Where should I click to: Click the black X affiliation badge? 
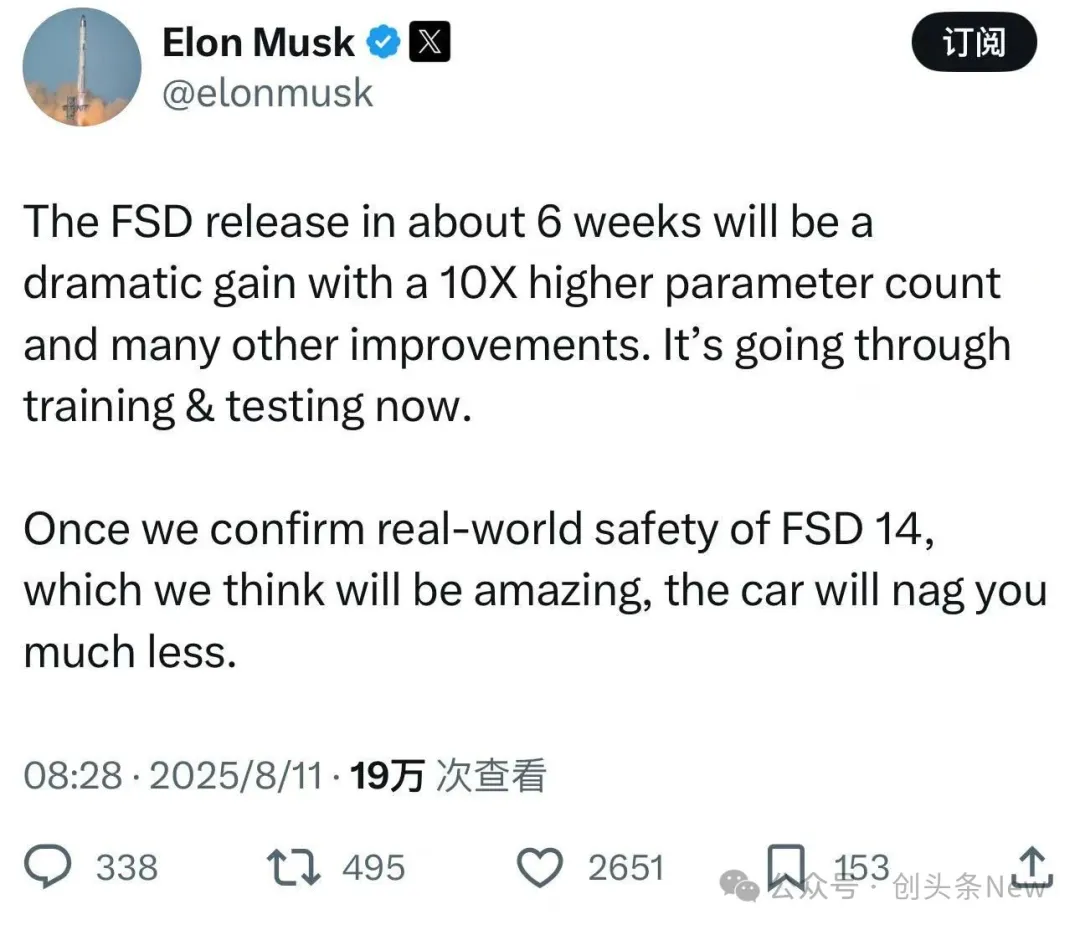coord(431,42)
